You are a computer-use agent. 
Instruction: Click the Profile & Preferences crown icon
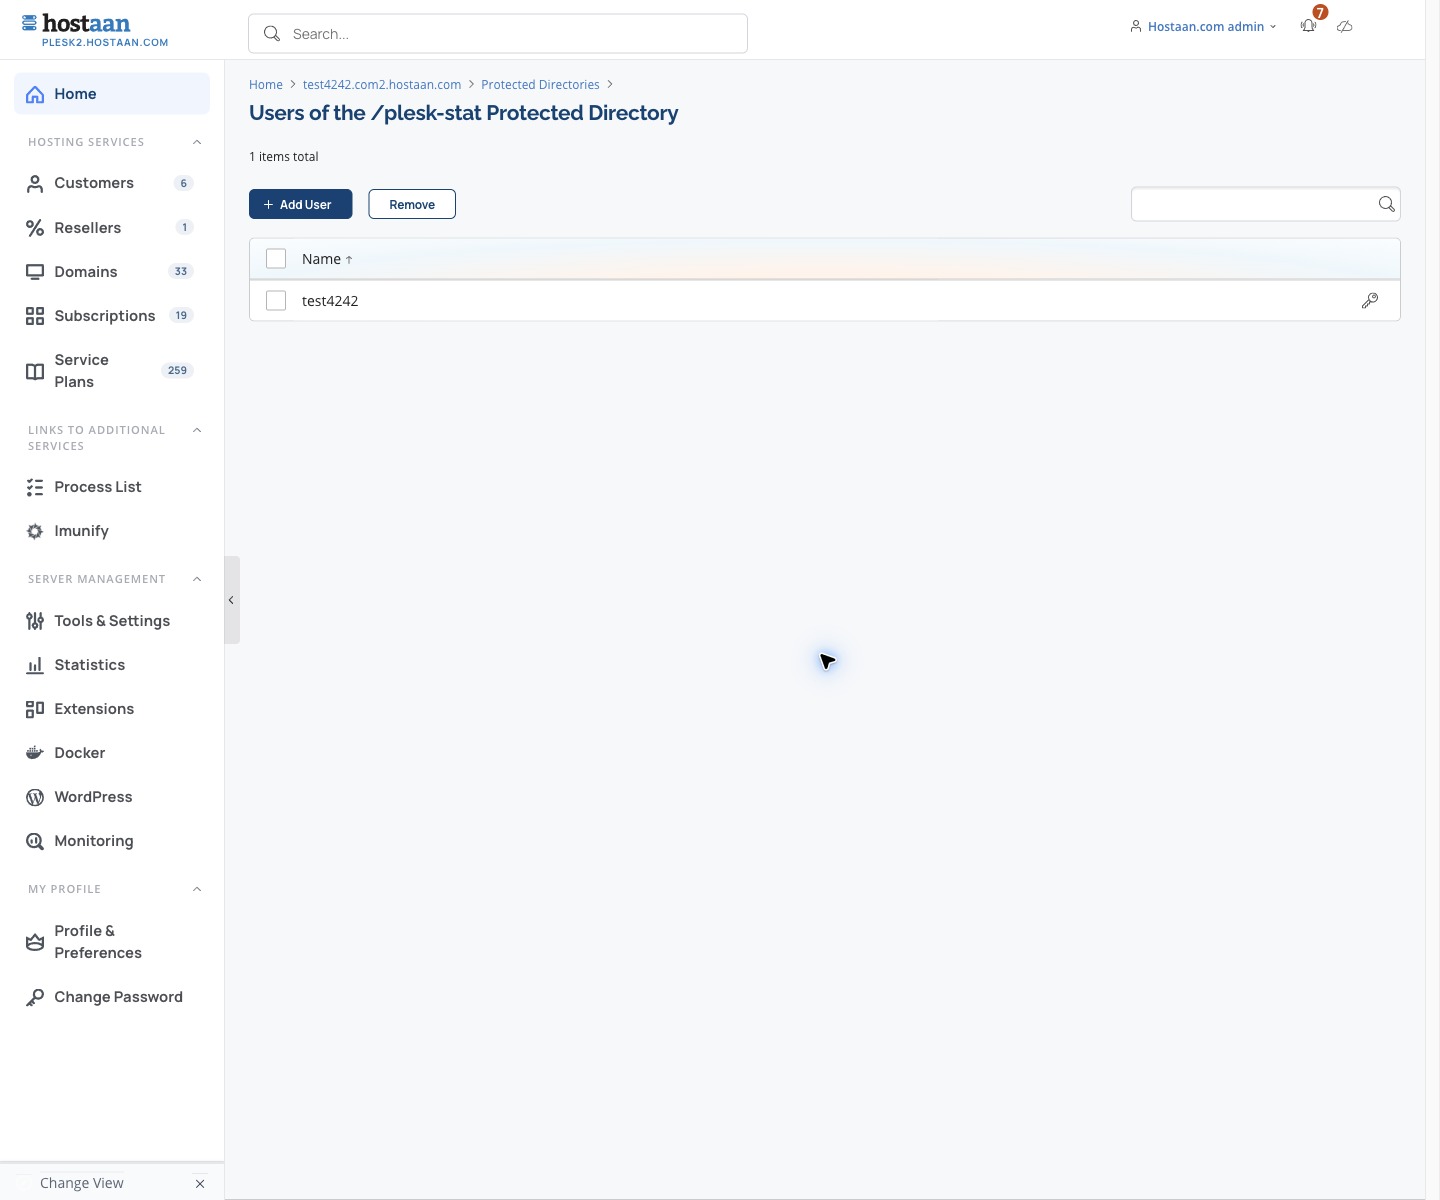[35, 942]
